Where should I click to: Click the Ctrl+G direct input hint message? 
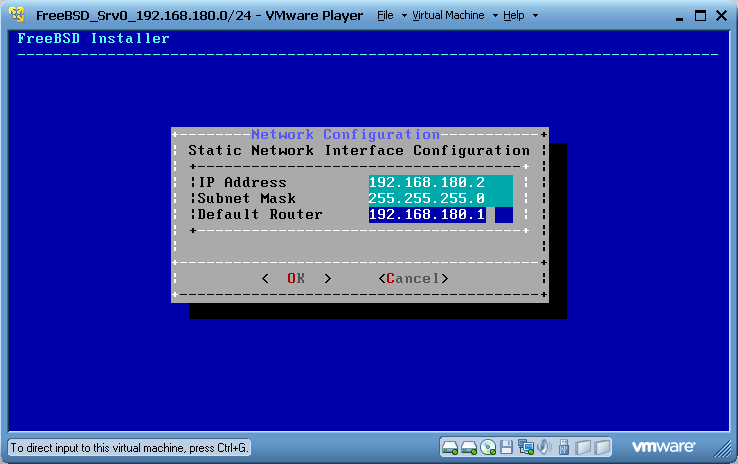[129, 448]
